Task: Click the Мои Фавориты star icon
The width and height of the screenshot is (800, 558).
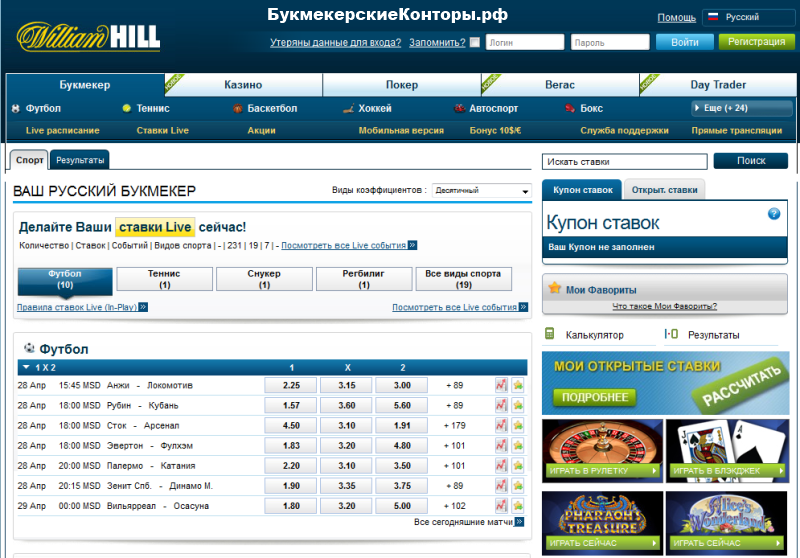Action: [554, 288]
